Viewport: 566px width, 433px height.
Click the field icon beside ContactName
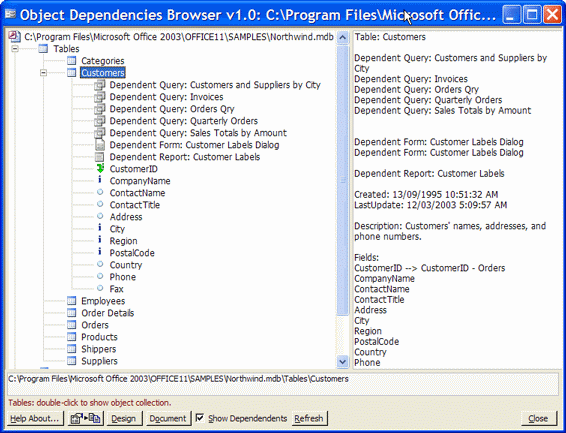pos(100,192)
